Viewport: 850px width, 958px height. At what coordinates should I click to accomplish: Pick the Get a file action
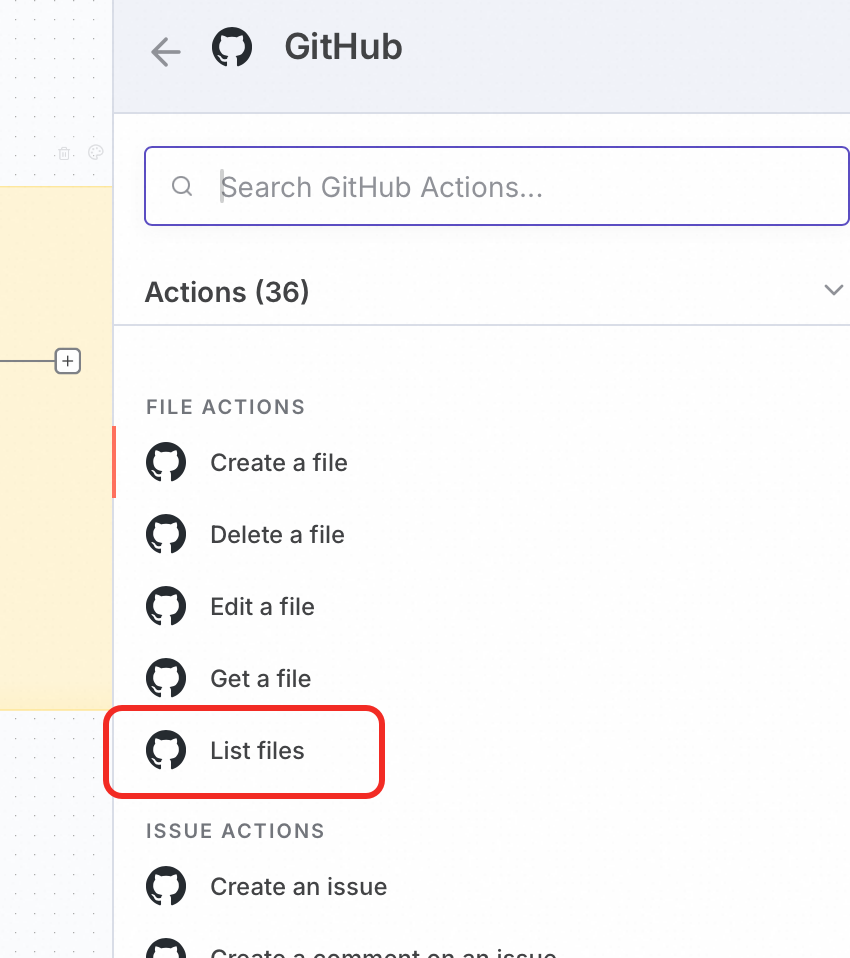(260, 679)
